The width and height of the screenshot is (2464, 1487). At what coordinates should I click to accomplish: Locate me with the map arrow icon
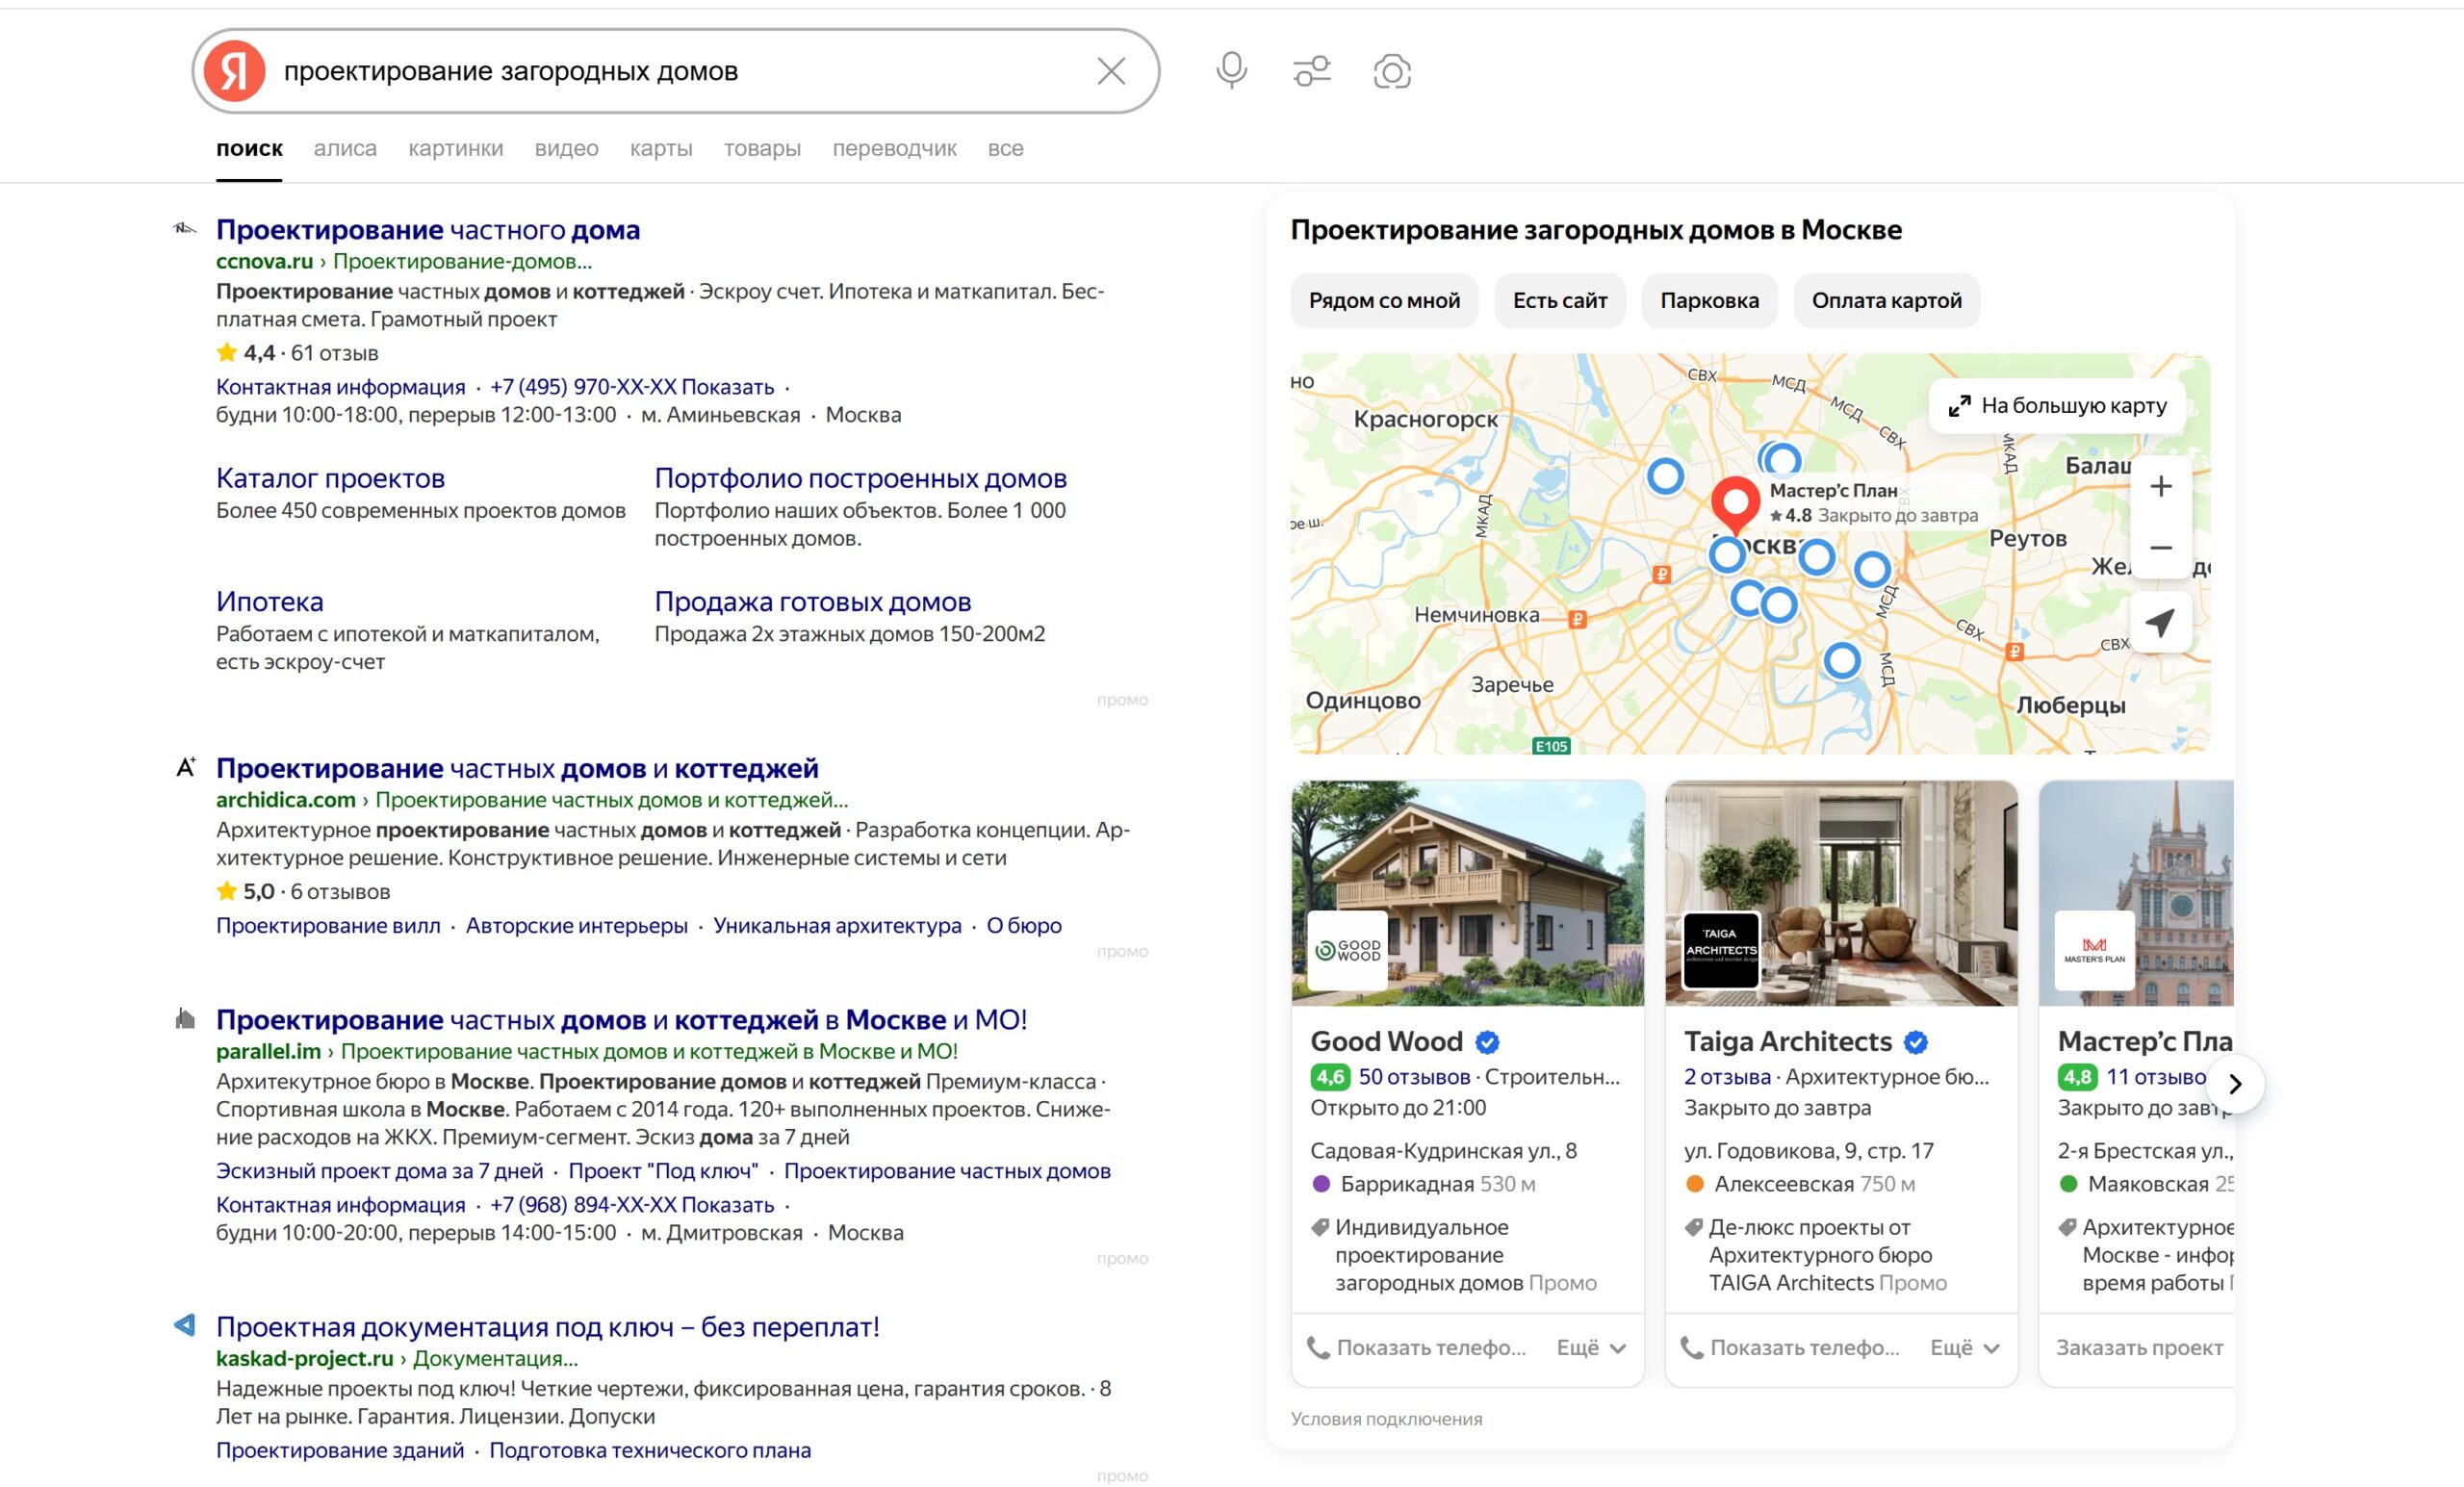click(2161, 623)
